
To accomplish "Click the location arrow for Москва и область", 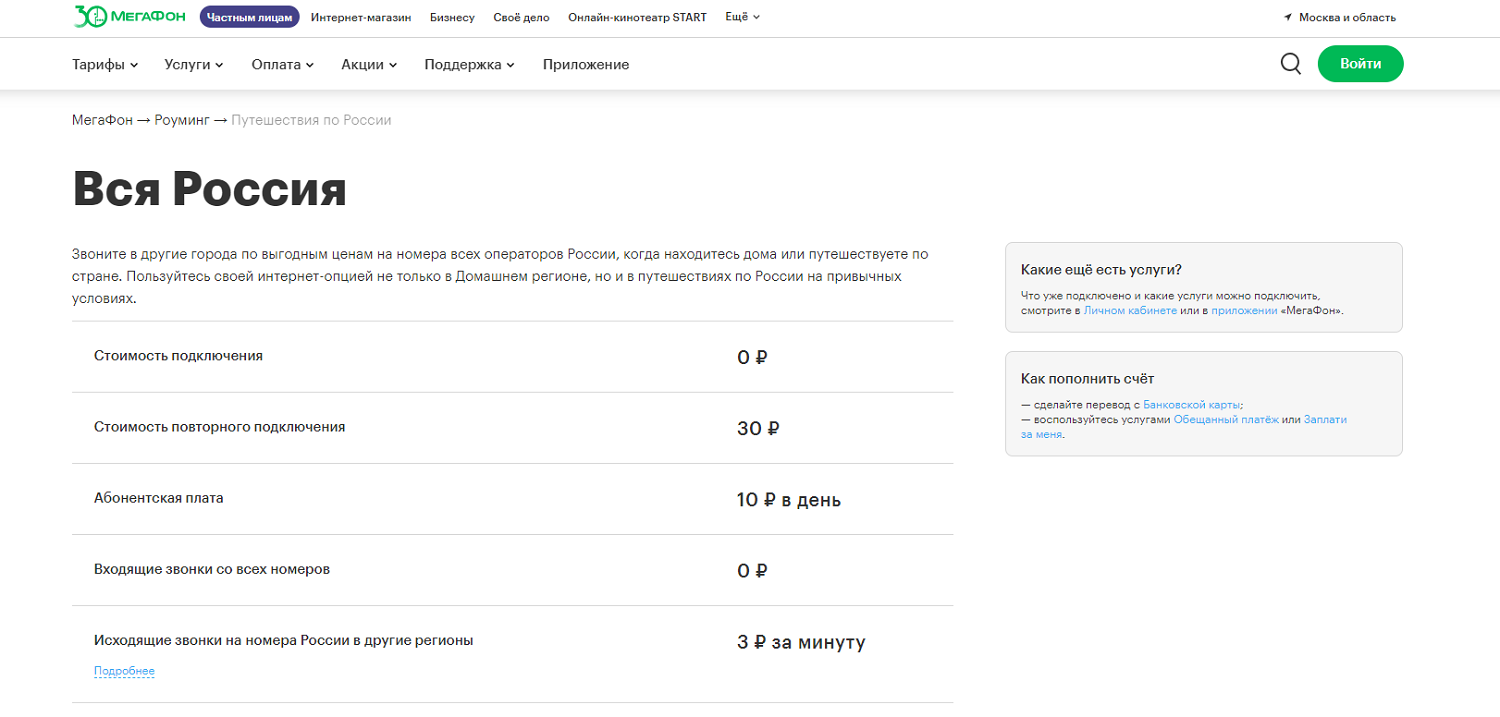I will tap(1288, 18).
